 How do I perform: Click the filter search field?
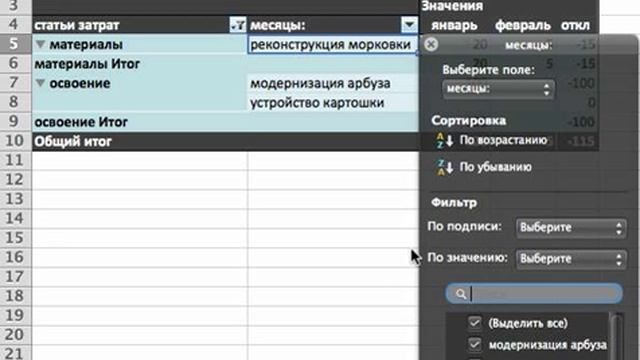click(x=534, y=293)
